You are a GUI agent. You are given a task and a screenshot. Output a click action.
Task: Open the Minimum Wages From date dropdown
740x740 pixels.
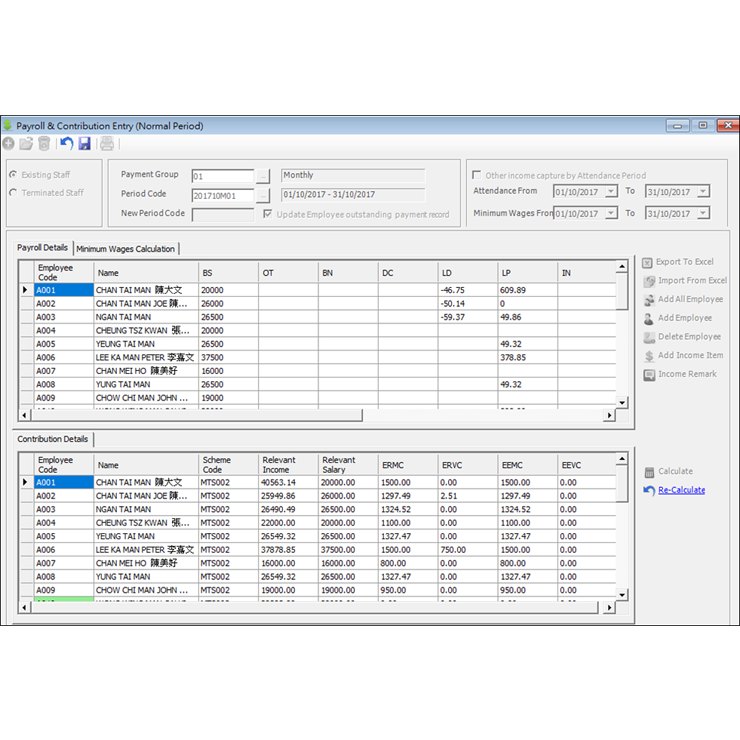click(x=611, y=213)
